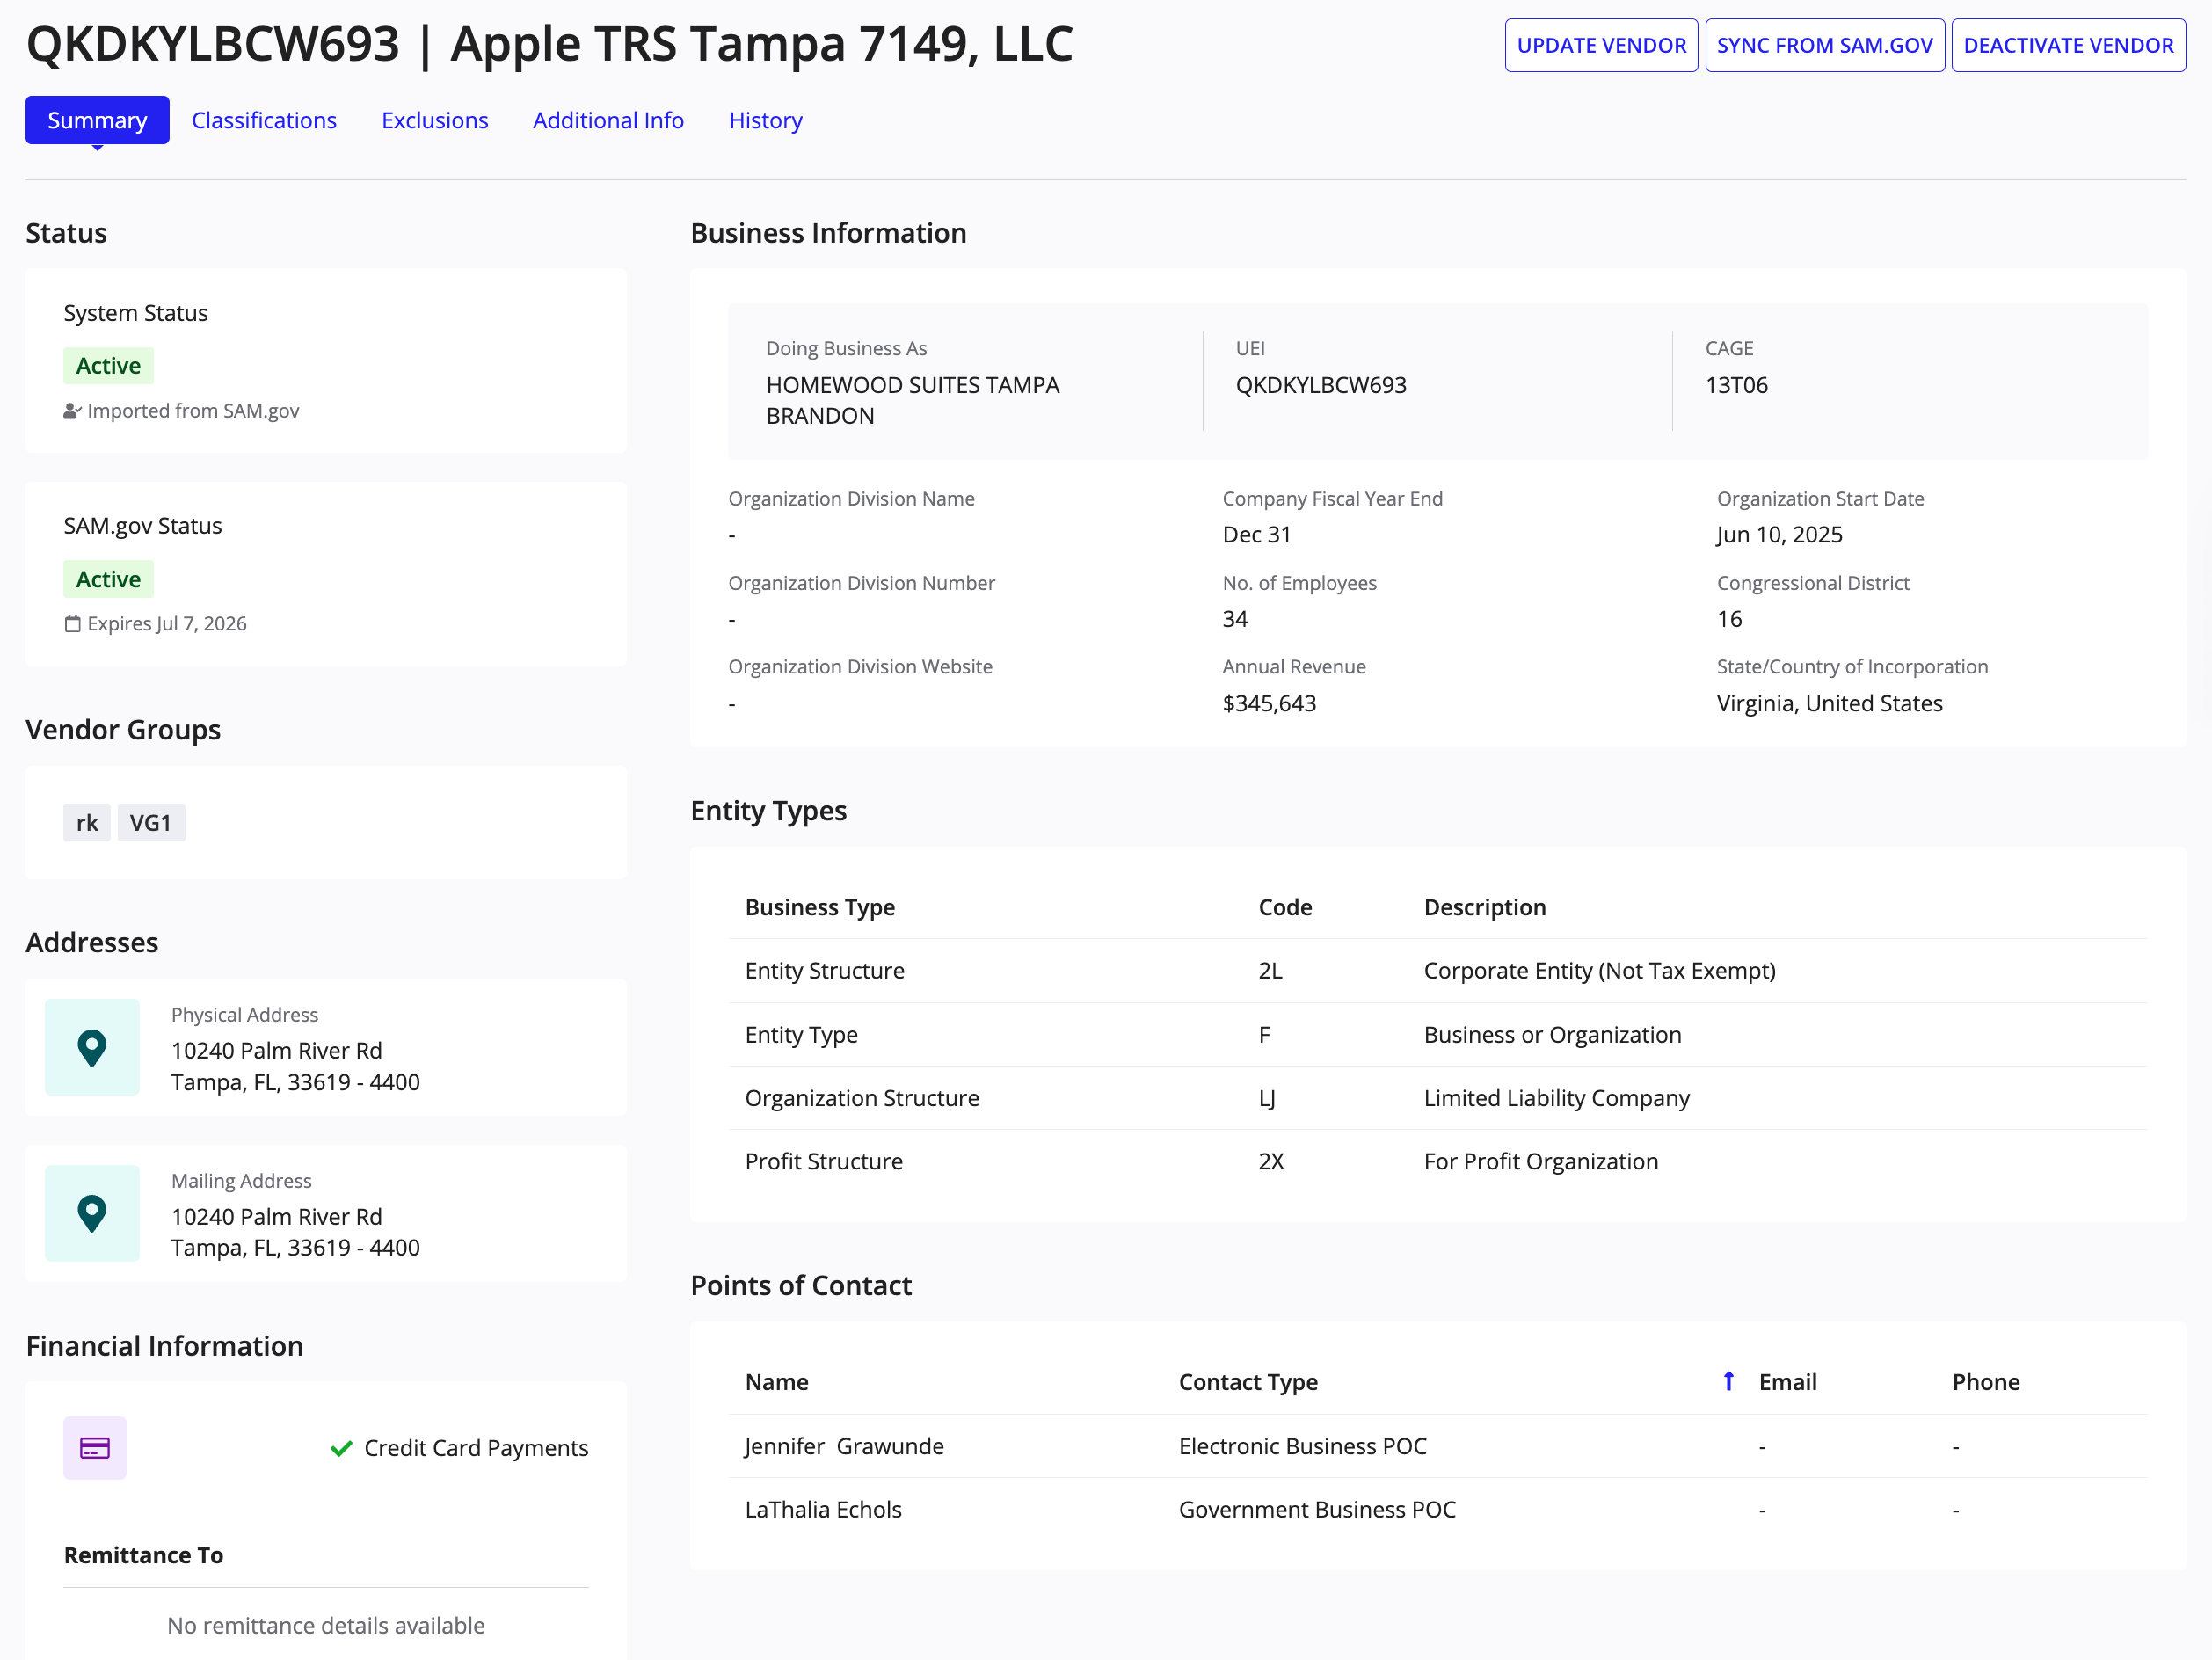Click the Profit Structure row

(x=1437, y=1161)
